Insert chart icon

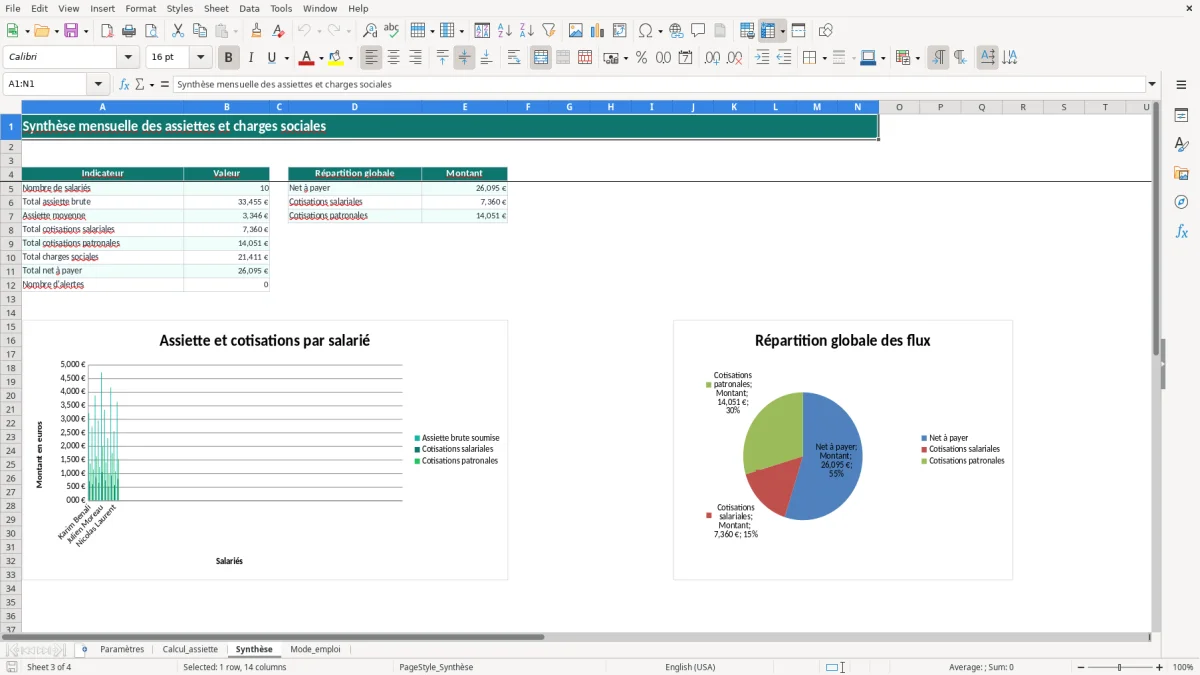pyautogui.click(x=598, y=31)
